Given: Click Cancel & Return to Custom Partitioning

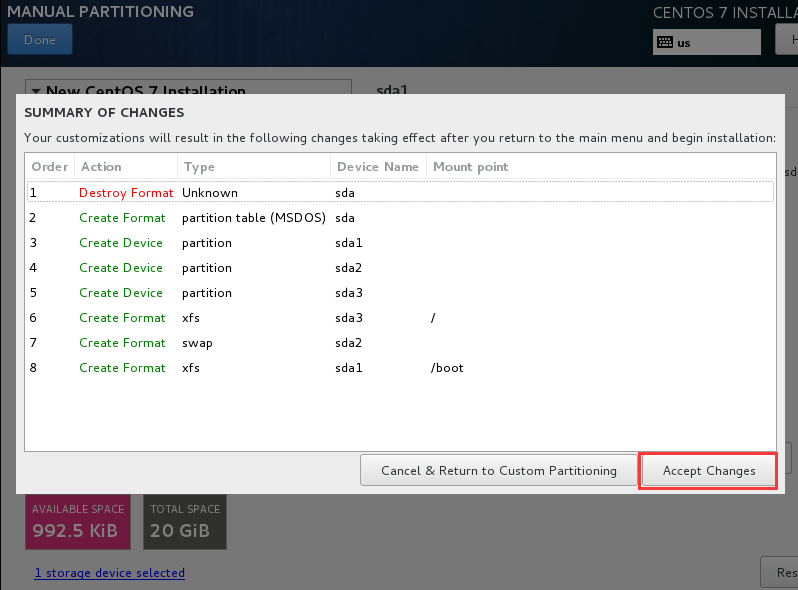Looking at the screenshot, I should click(x=499, y=471).
